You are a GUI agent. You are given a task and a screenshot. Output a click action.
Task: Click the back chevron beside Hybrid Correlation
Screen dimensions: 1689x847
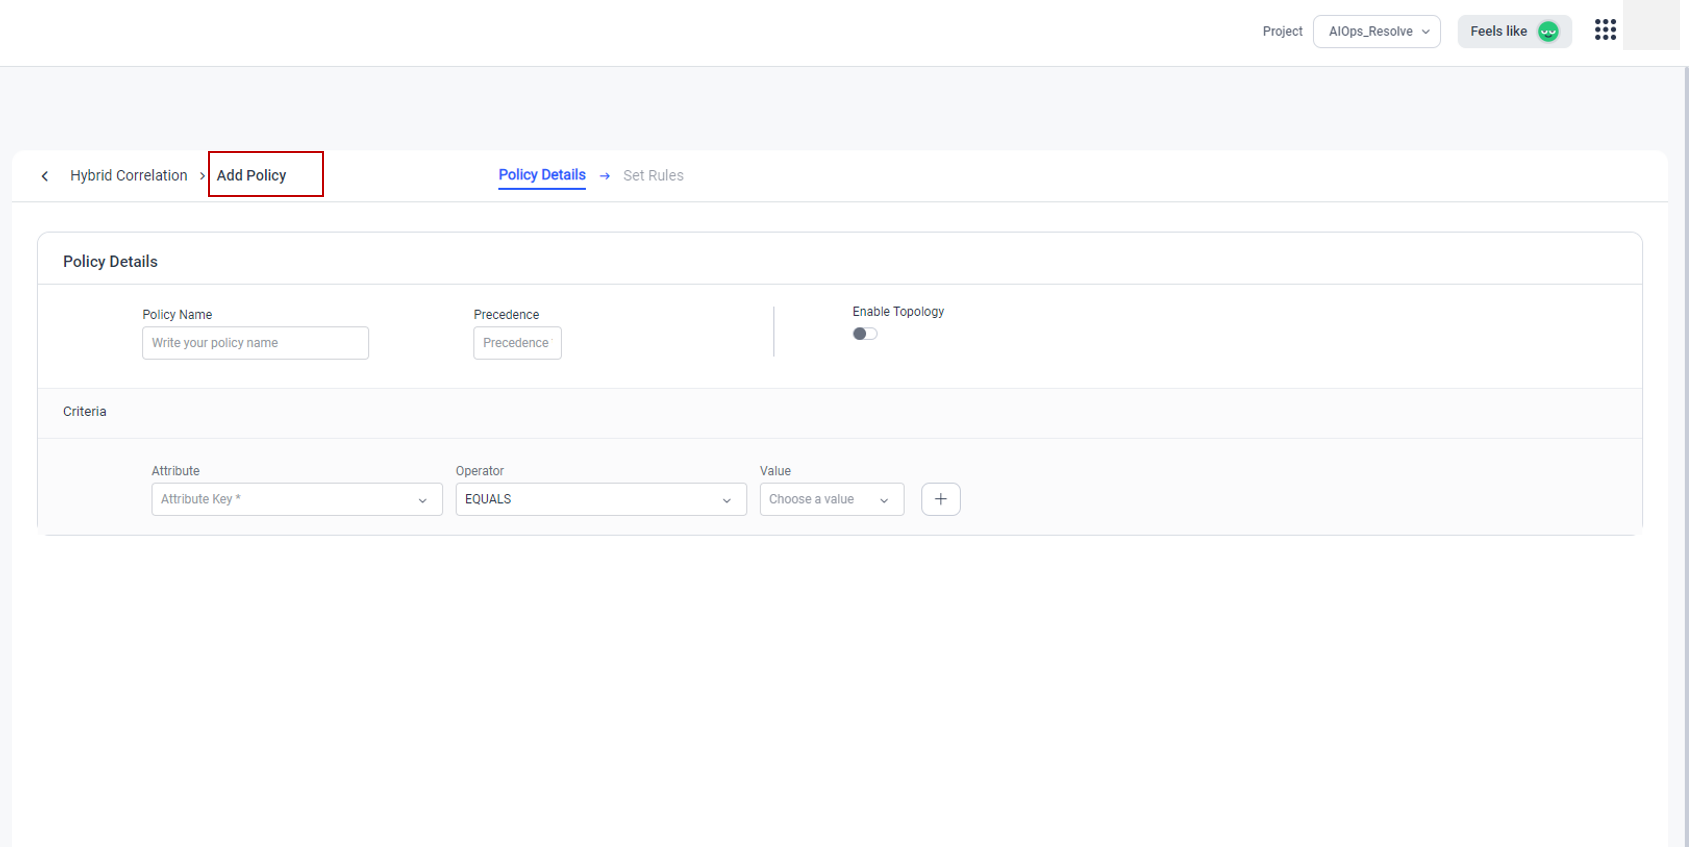[45, 176]
